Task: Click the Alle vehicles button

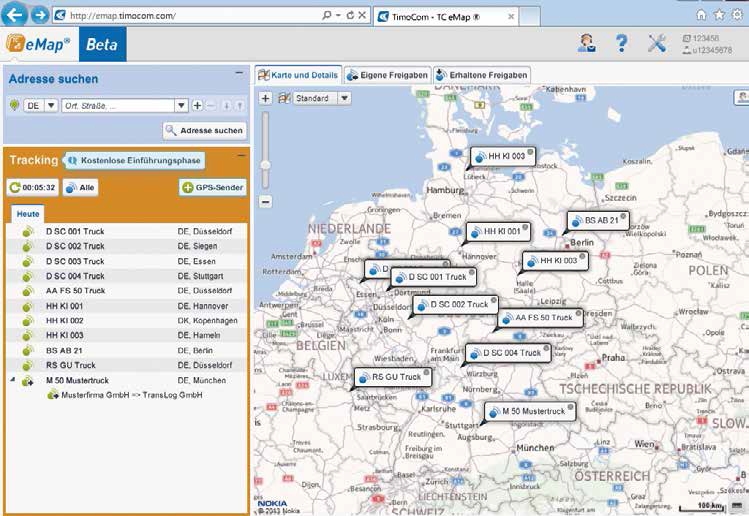Action: click(x=80, y=187)
